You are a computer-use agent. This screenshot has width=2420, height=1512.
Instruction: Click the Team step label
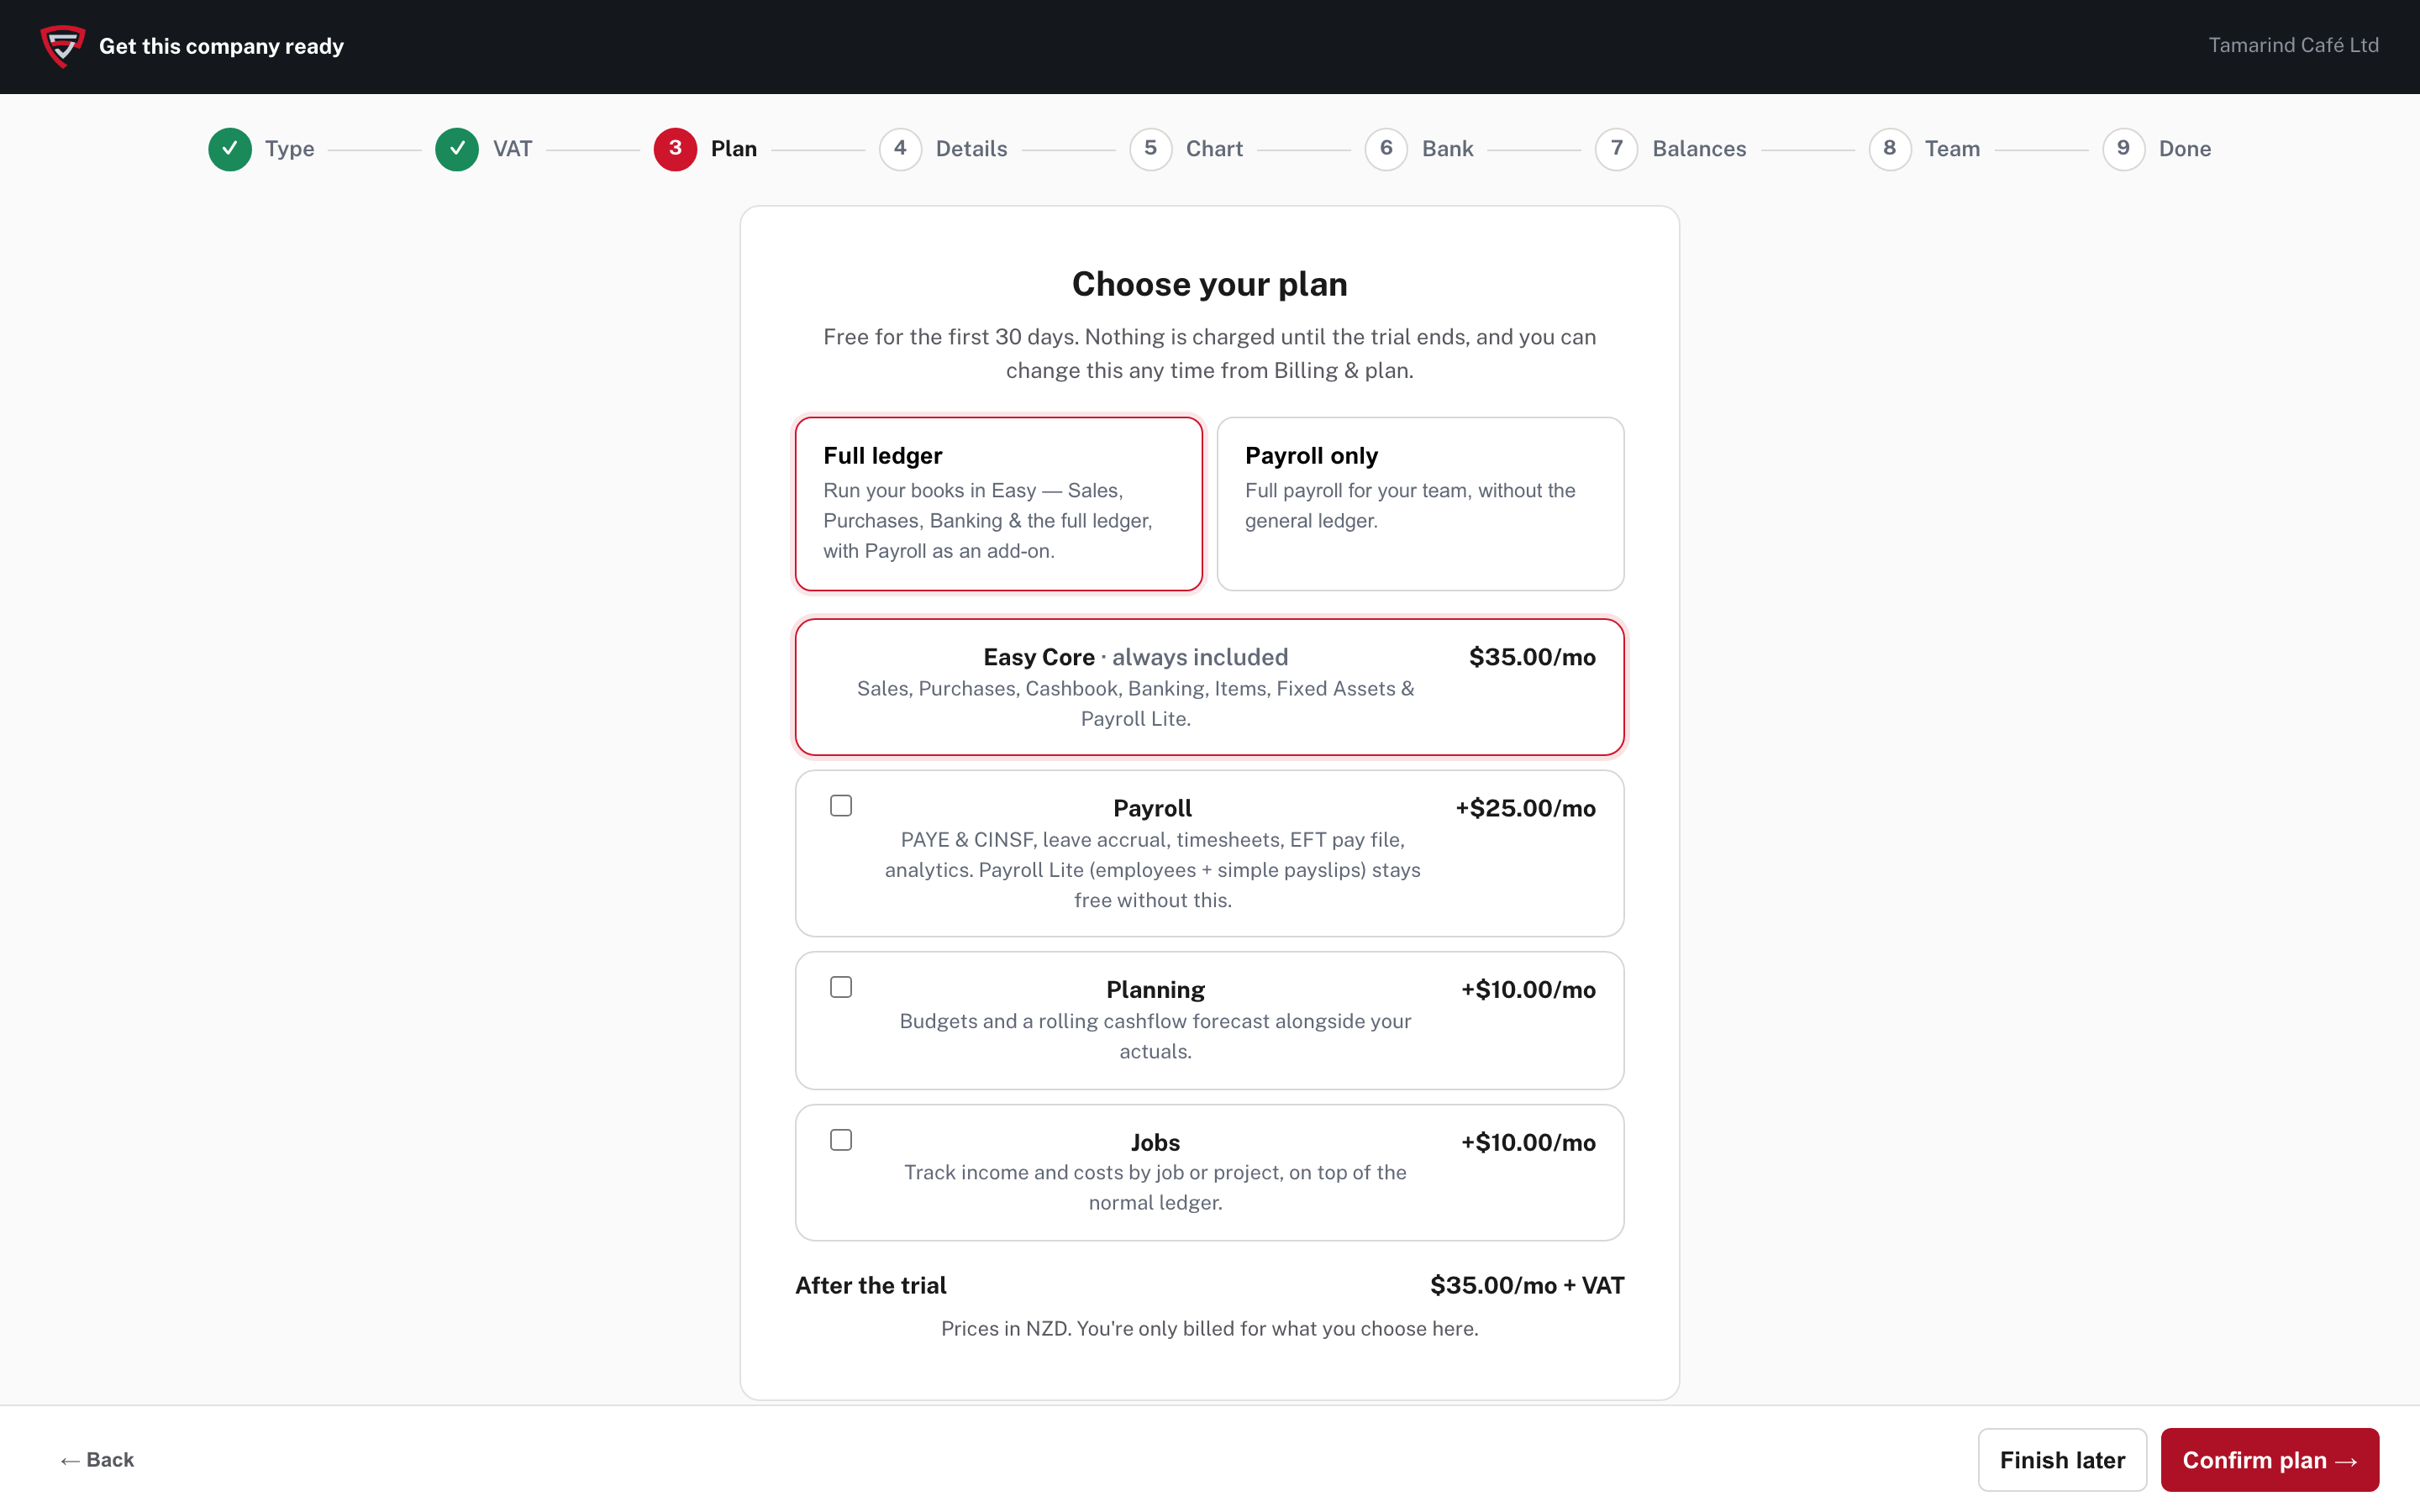tap(1952, 149)
